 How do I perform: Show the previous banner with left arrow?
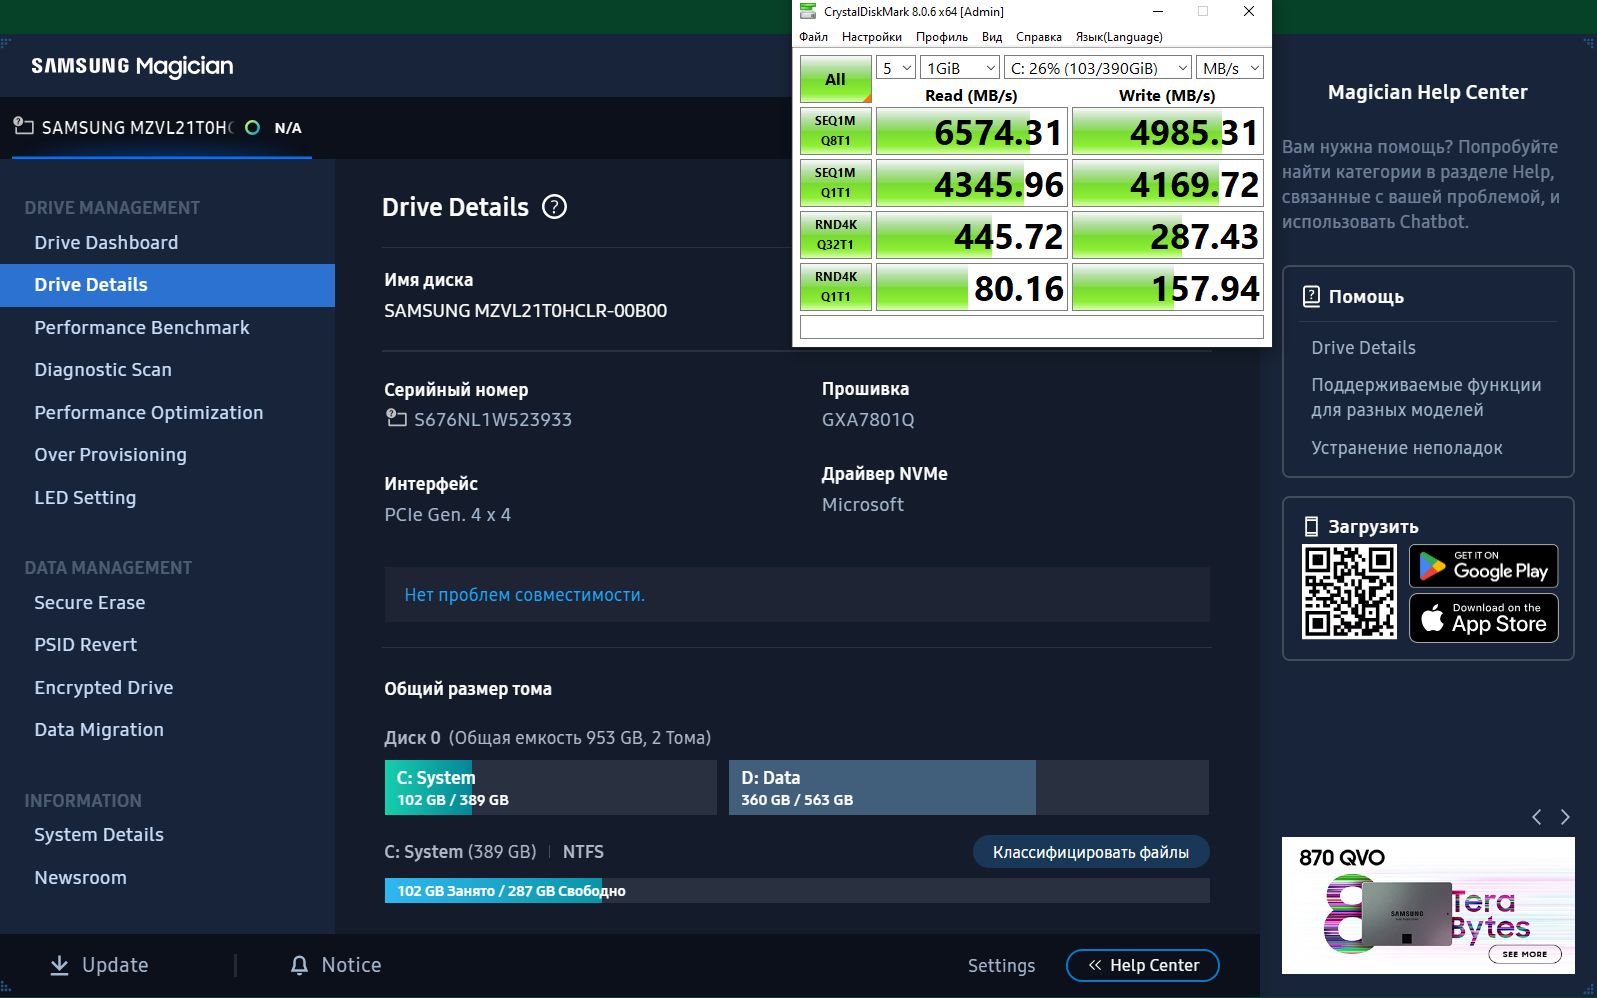tap(1537, 817)
